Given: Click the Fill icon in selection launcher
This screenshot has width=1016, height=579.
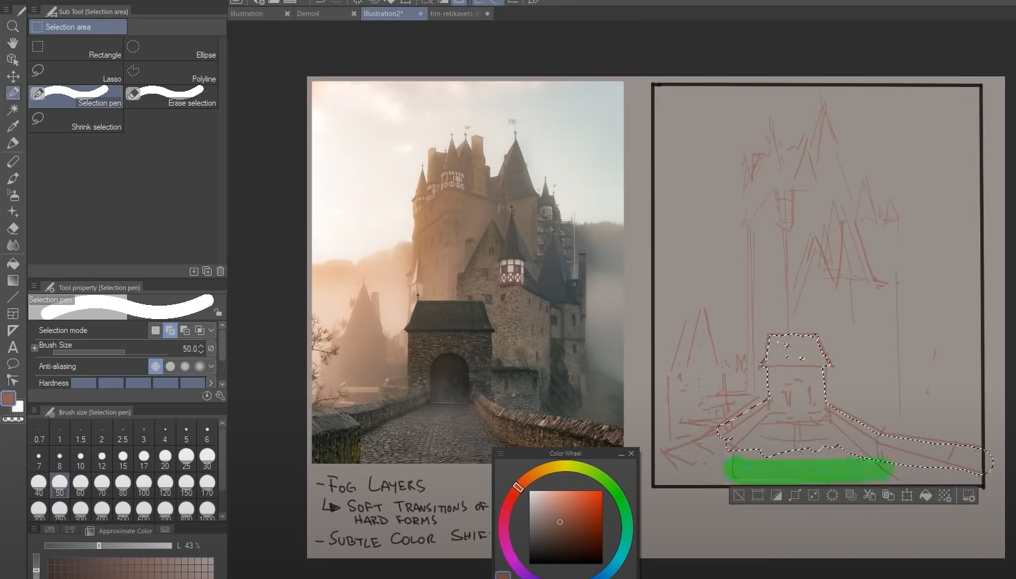Looking at the screenshot, I should click(925, 495).
